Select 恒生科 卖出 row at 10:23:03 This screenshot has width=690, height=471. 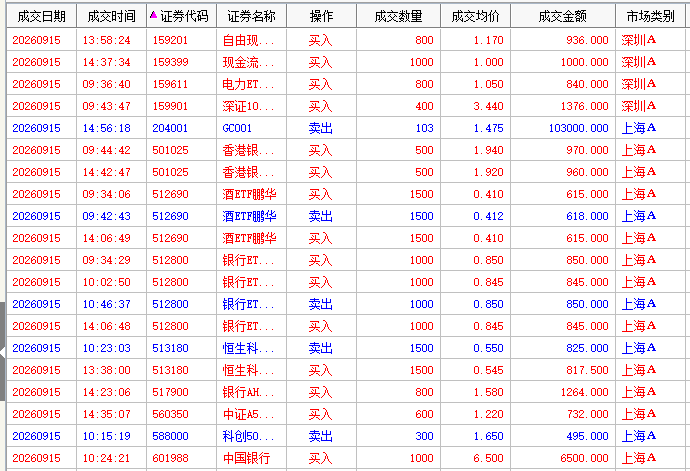(x=346, y=348)
